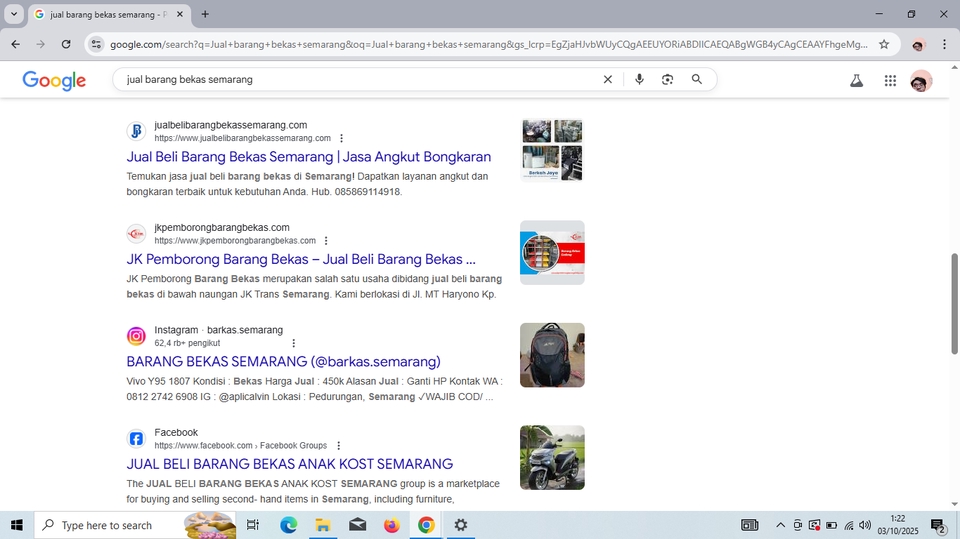
Task: Open the clock and date 03/10/2025
Action: point(898,525)
